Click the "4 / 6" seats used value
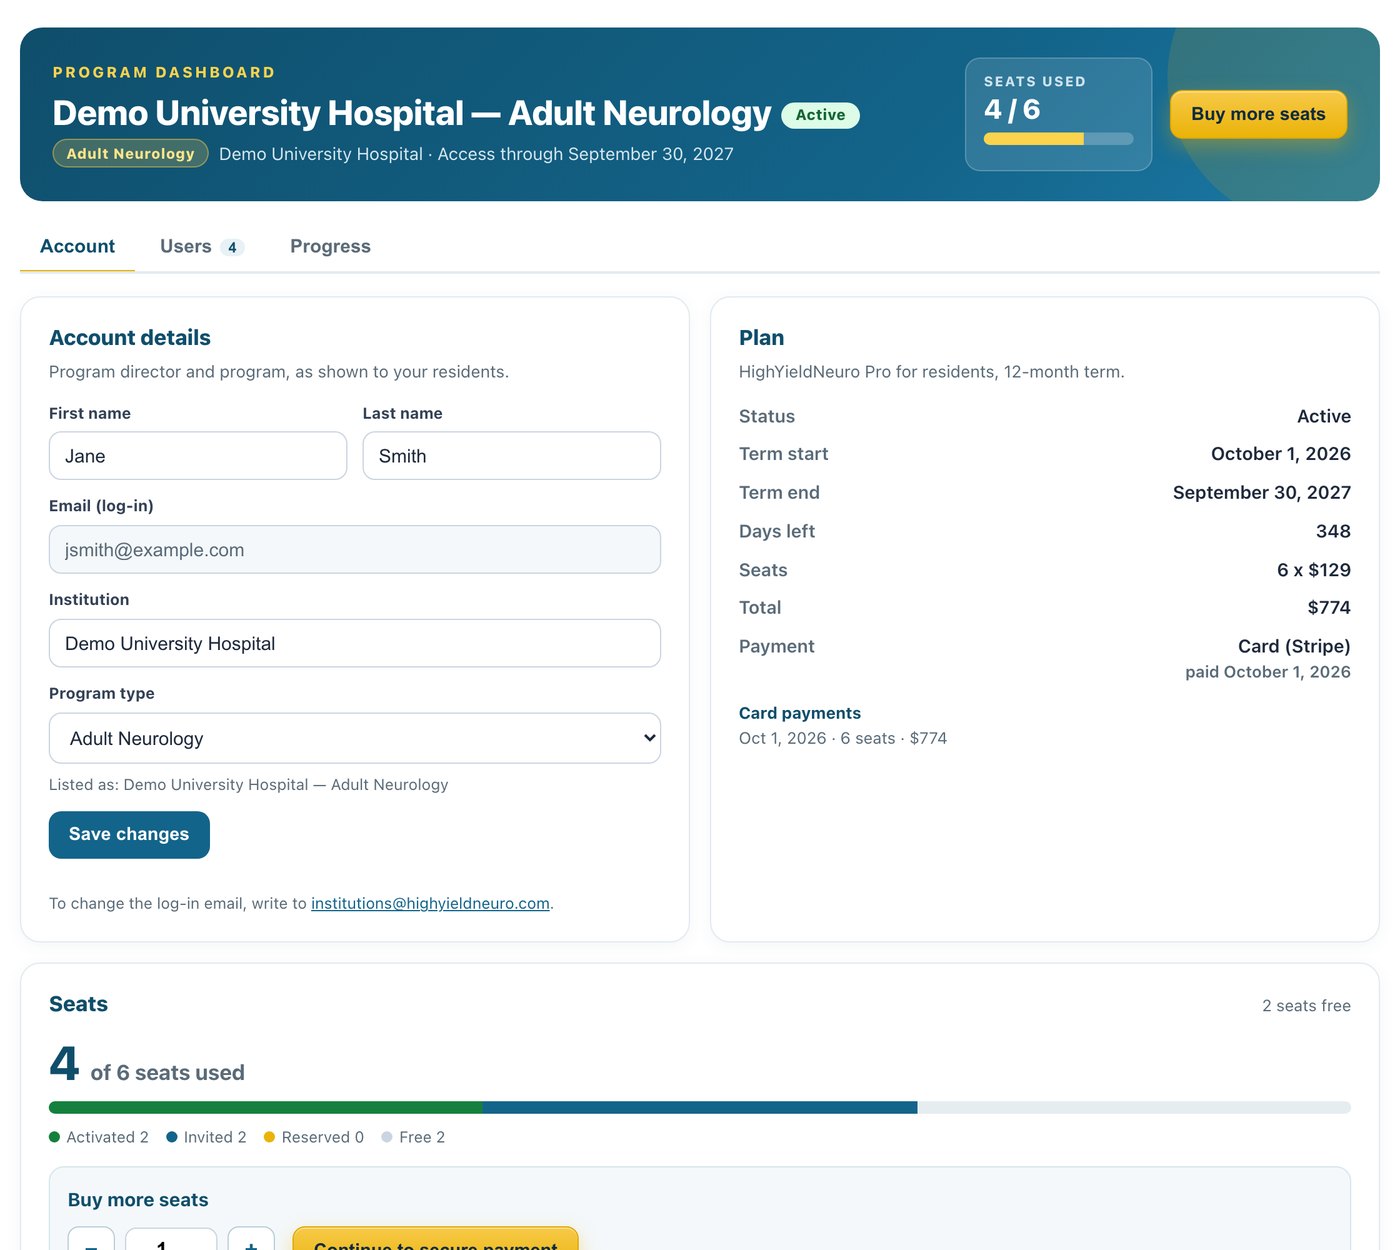The image size is (1400, 1250). pos(1012,109)
